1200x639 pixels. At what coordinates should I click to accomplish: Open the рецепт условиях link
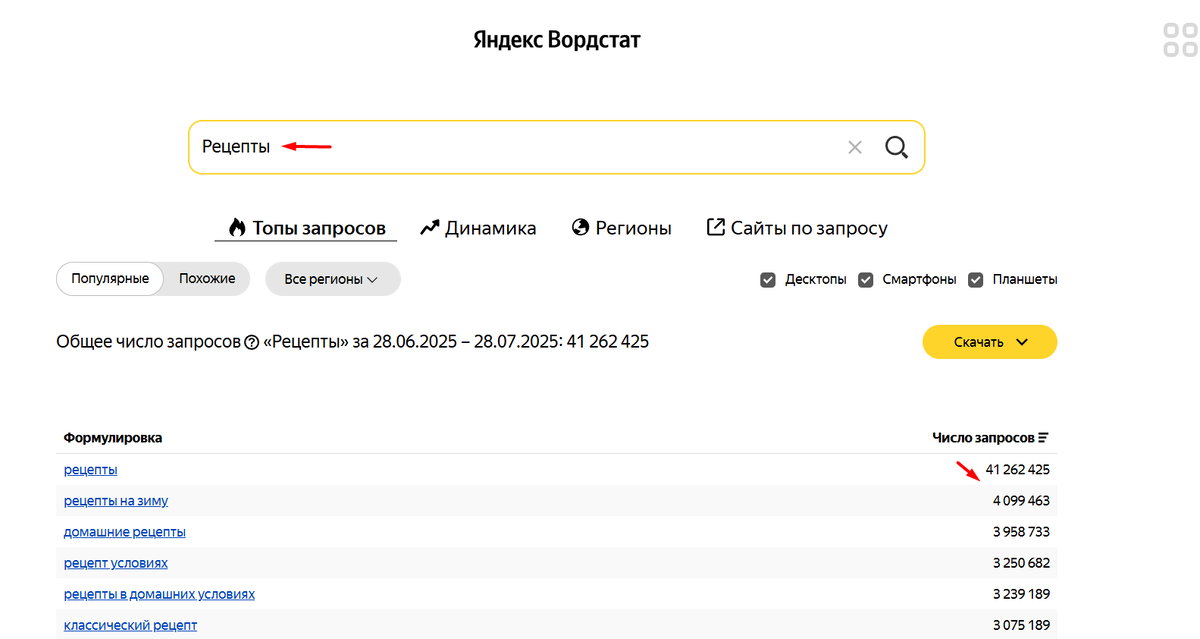tap(116, 563)
